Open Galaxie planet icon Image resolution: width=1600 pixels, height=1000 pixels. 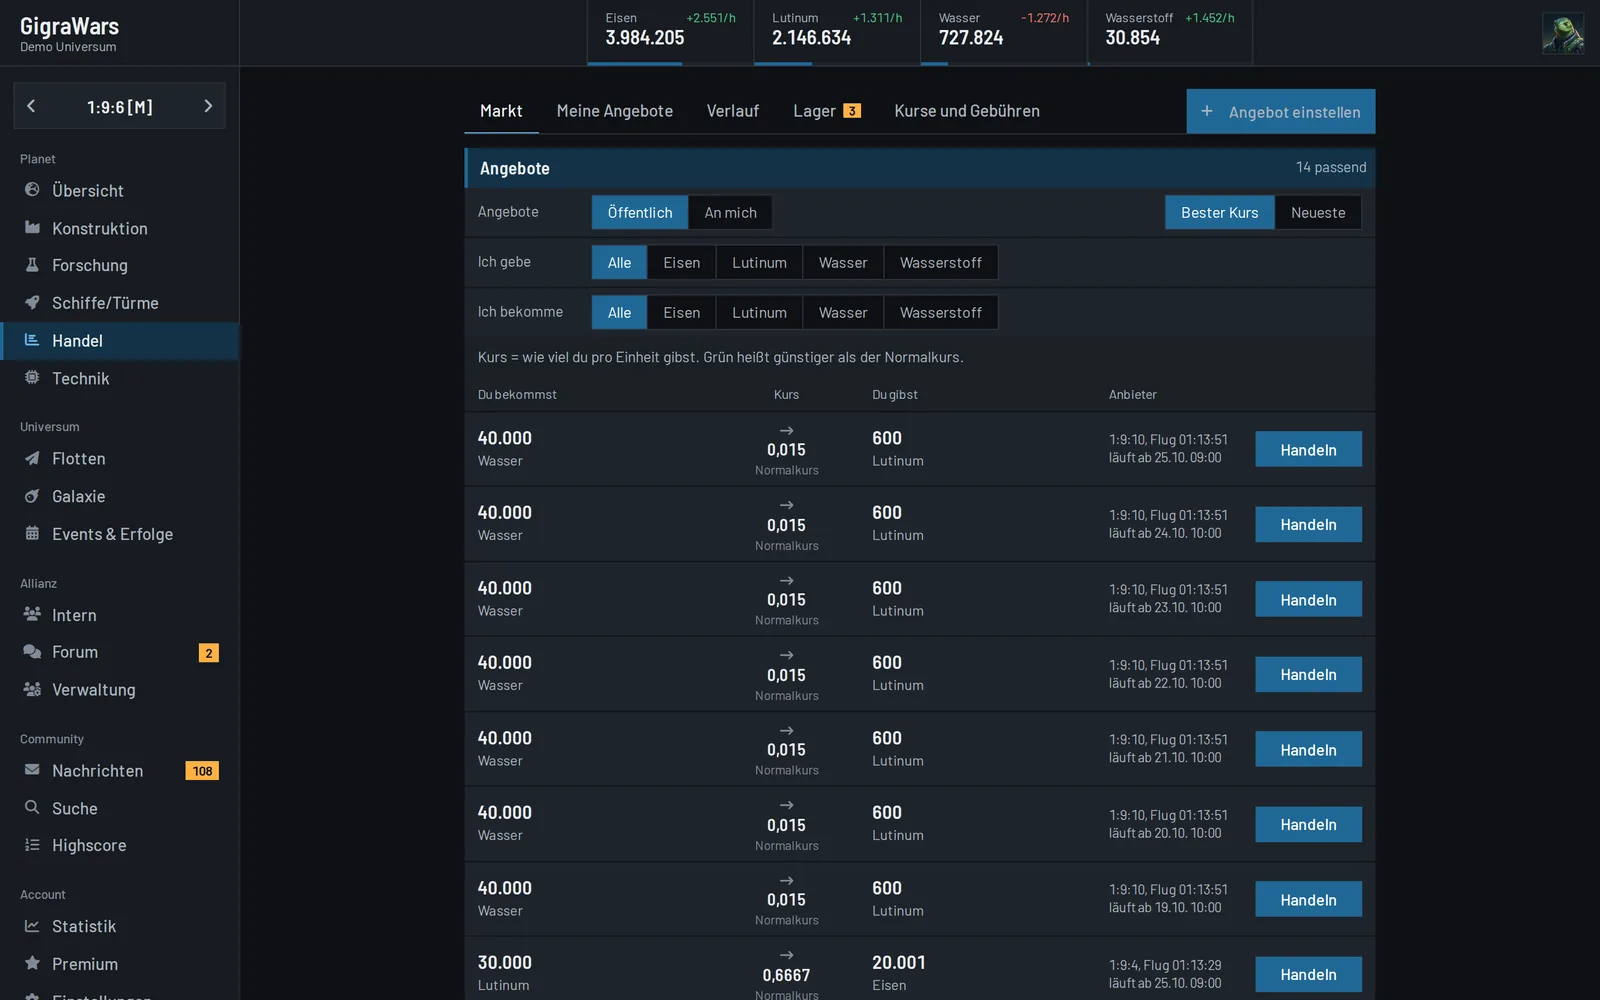point(32,496)
